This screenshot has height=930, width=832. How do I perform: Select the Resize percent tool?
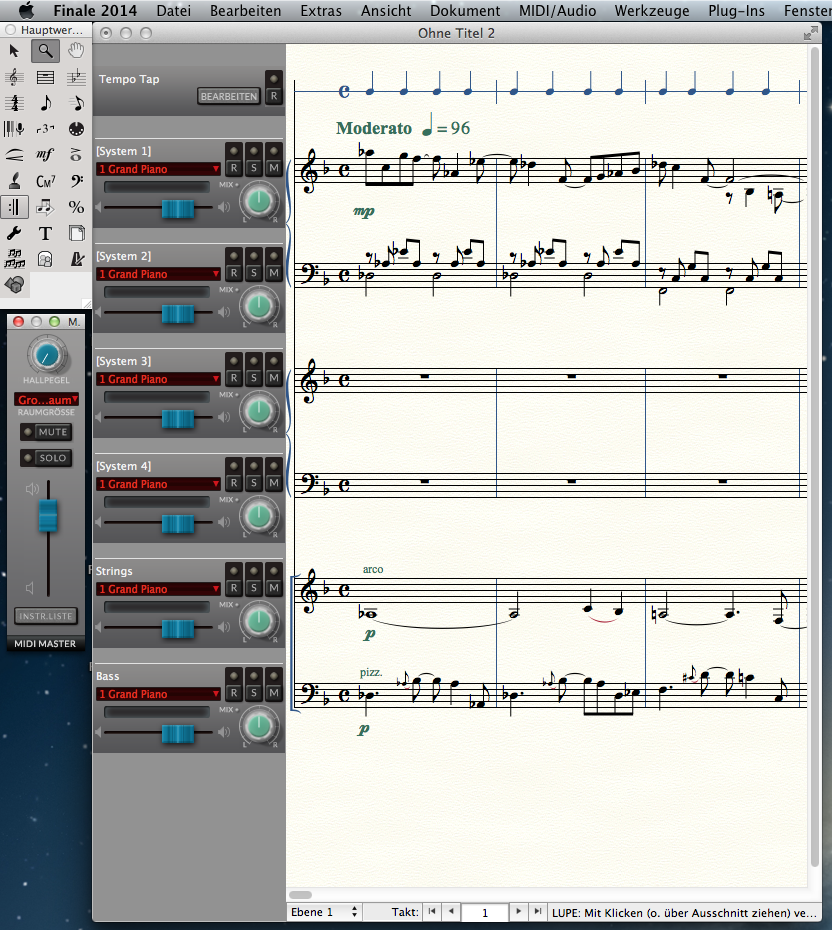(76, 207)
